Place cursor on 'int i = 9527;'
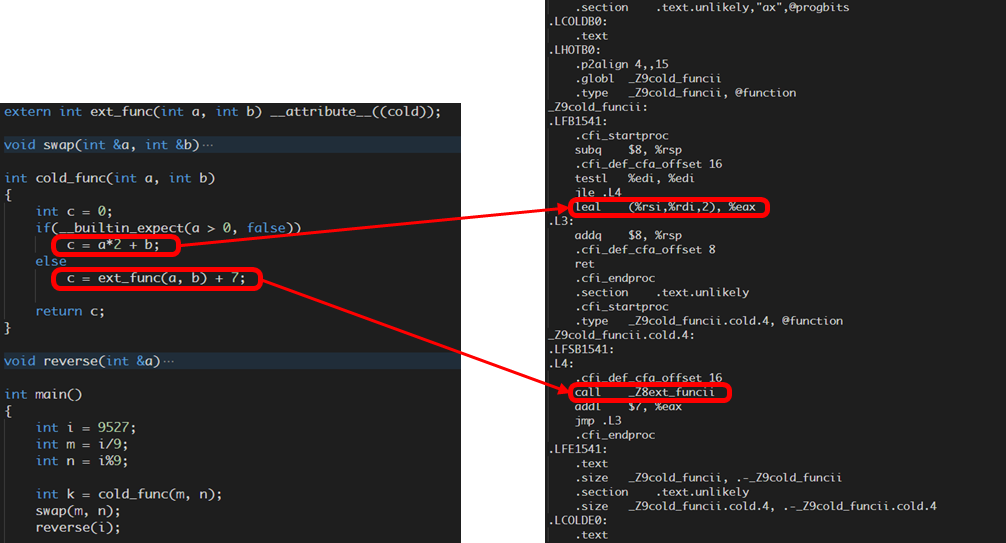This screenshot has height=543, width=1006. pyautogui.click(x=85, y=427)
